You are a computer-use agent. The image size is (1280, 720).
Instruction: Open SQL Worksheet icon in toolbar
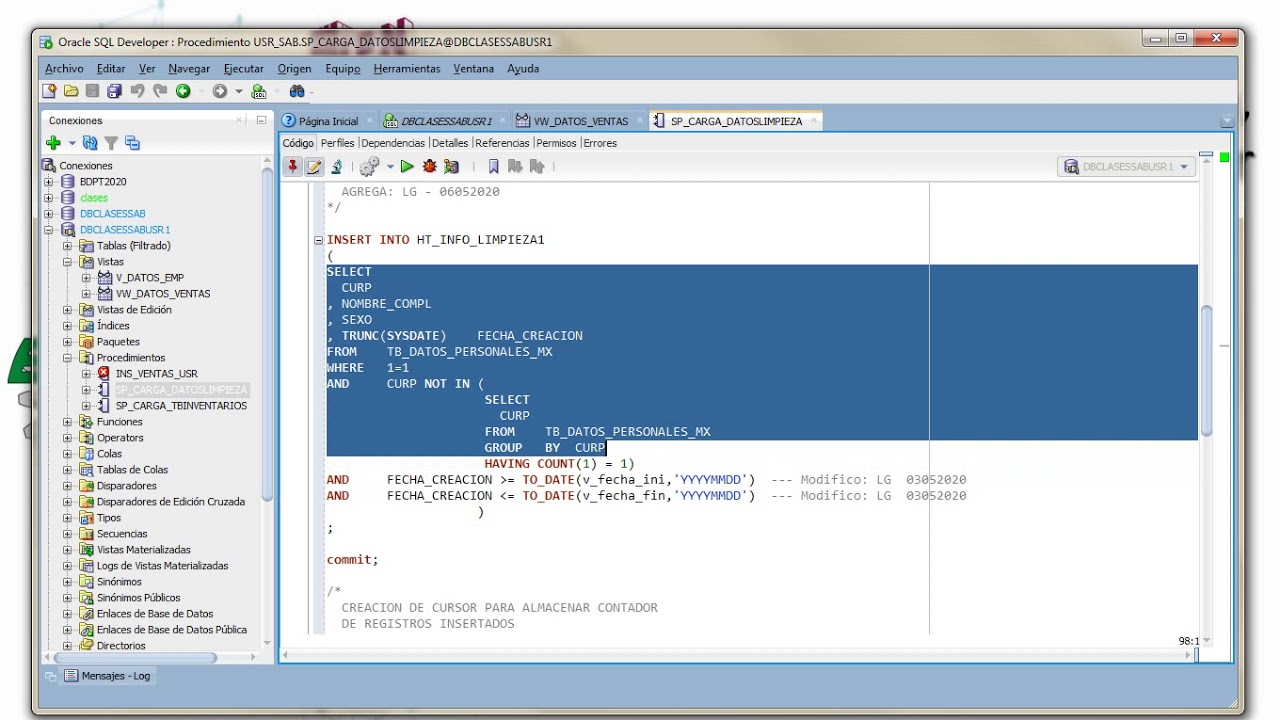259,91
